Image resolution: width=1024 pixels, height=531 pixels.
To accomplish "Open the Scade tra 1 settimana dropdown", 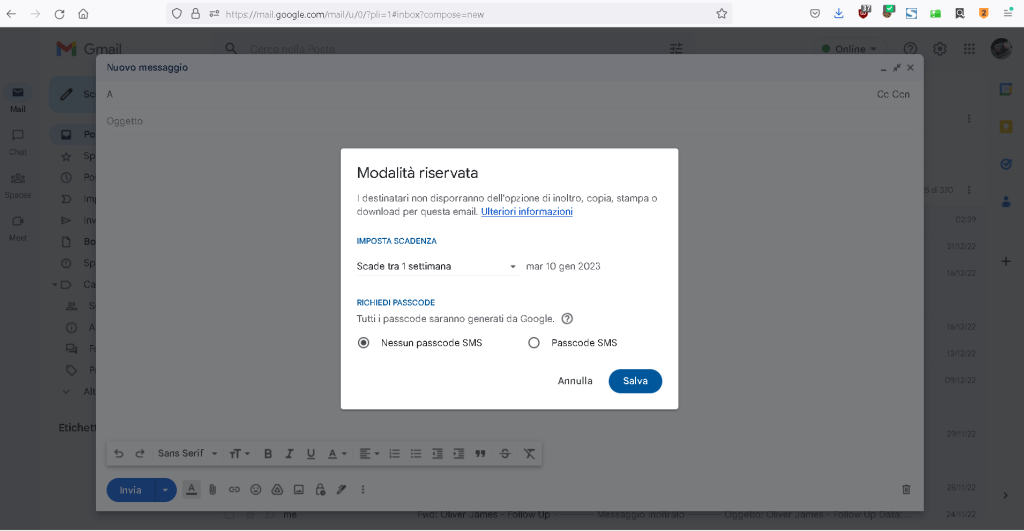I will 437,267.
